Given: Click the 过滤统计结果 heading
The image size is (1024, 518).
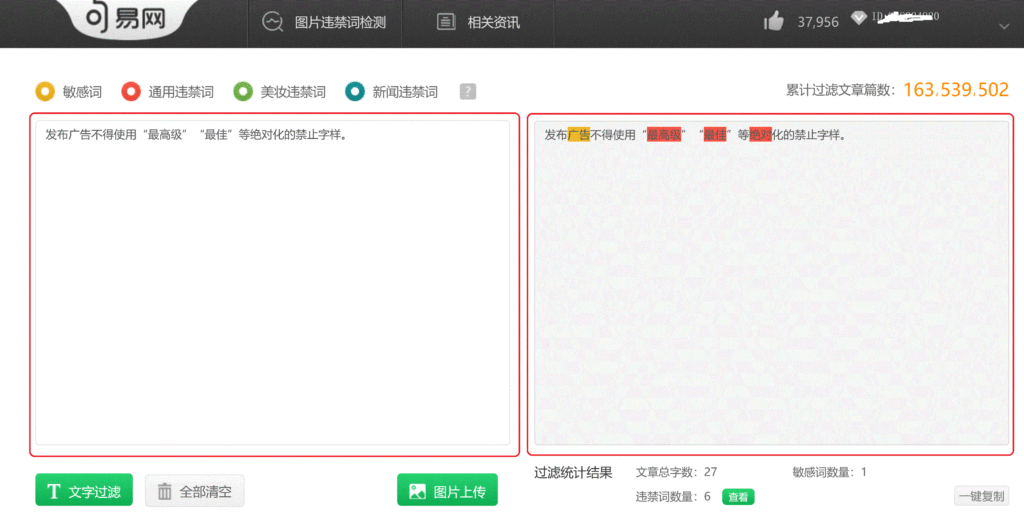Looking at the screenshot, I should 573,472.
